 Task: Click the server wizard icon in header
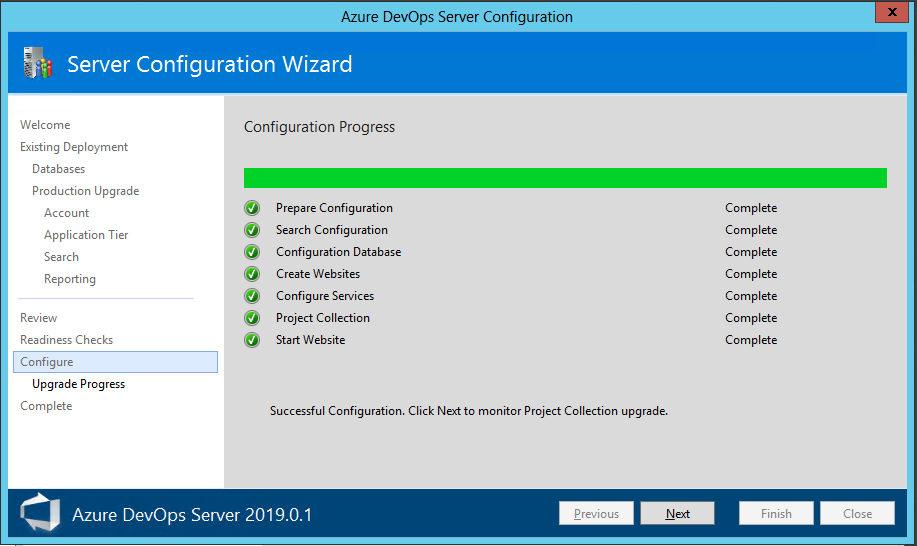point(36,65)
